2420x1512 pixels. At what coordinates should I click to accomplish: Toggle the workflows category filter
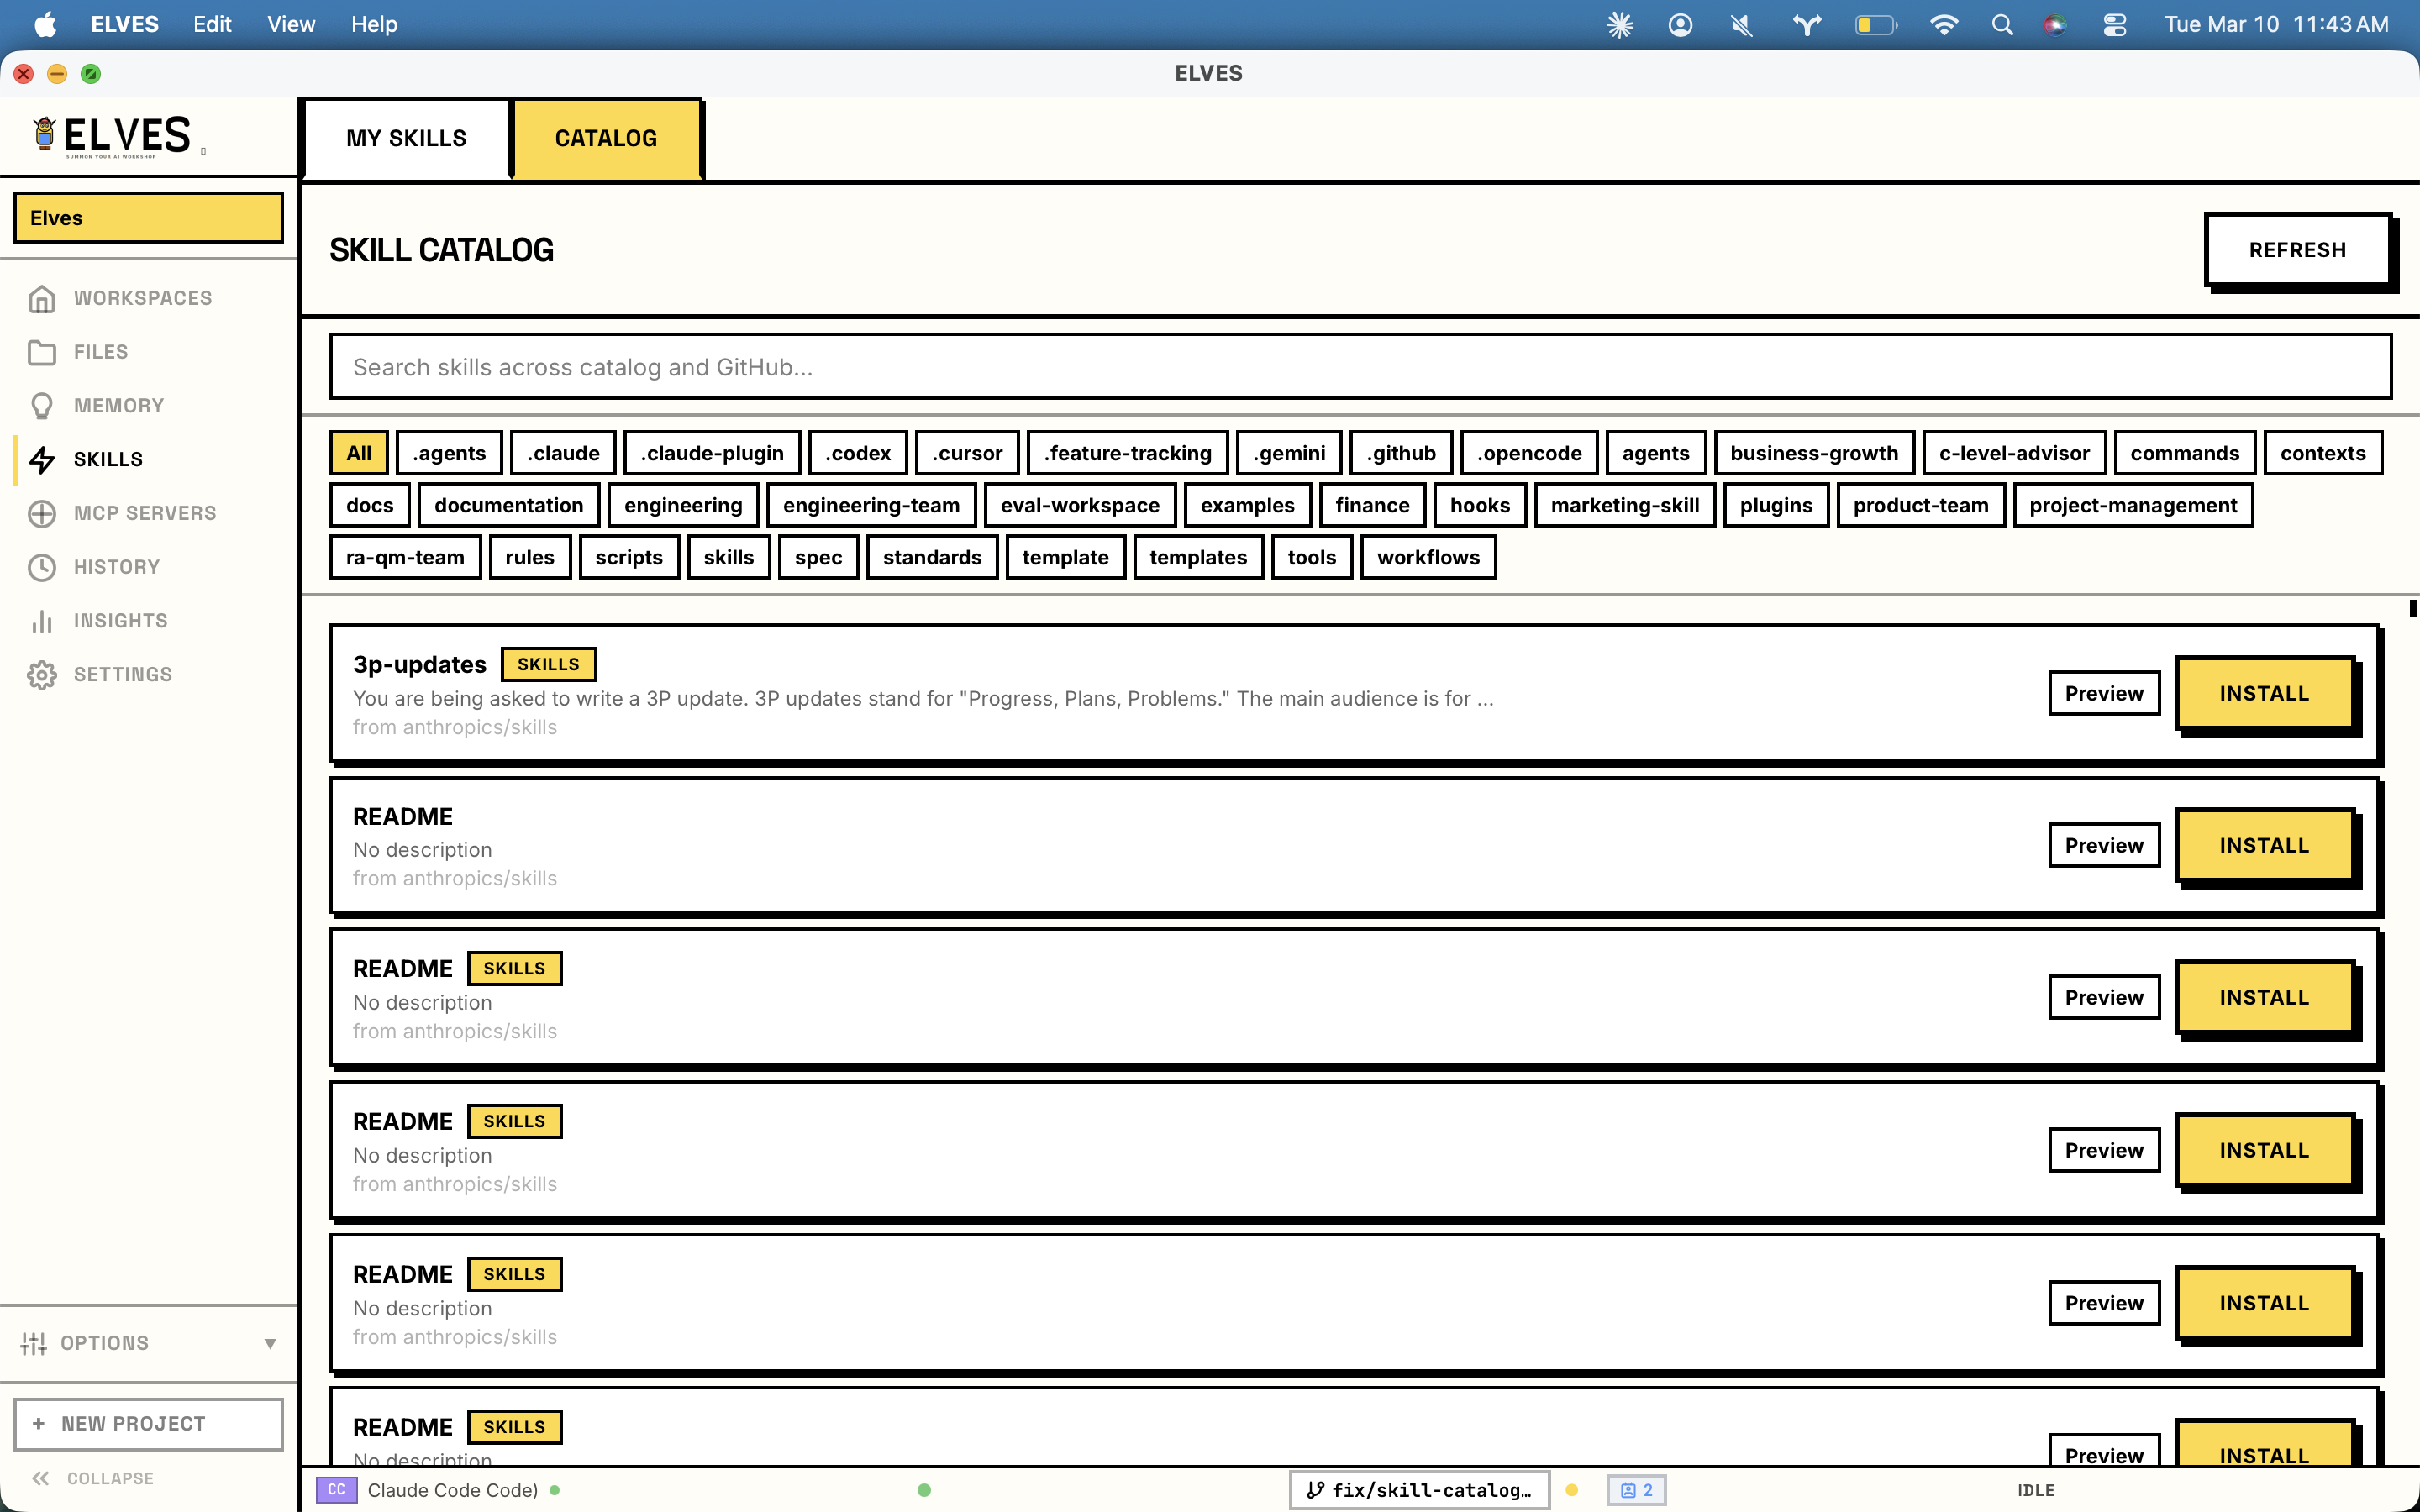[x=1427, y=557]
